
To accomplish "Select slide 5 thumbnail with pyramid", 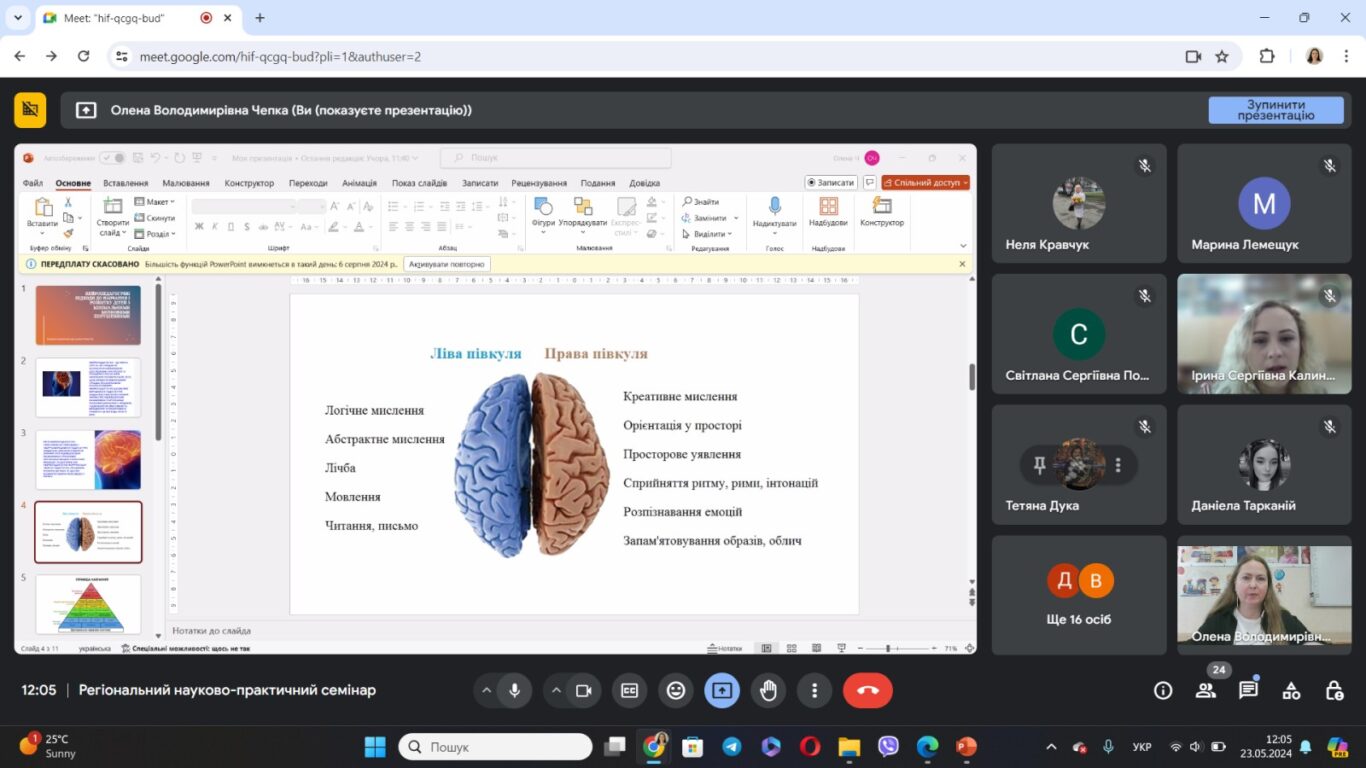I will click(x=89, y=603).
